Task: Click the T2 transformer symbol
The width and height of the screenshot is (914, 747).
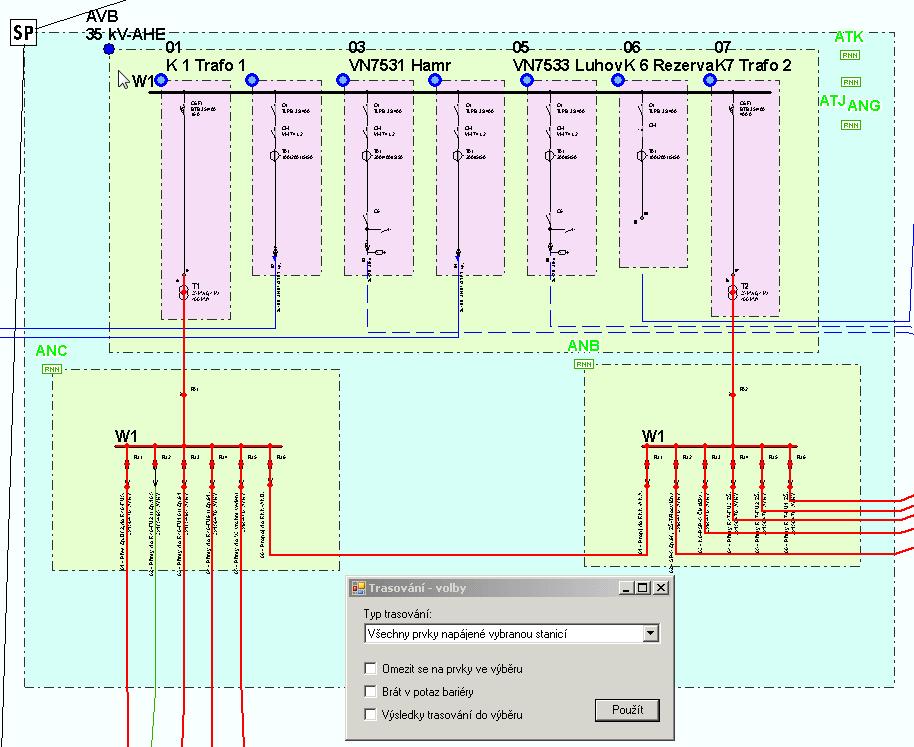Action: (733, 292)
